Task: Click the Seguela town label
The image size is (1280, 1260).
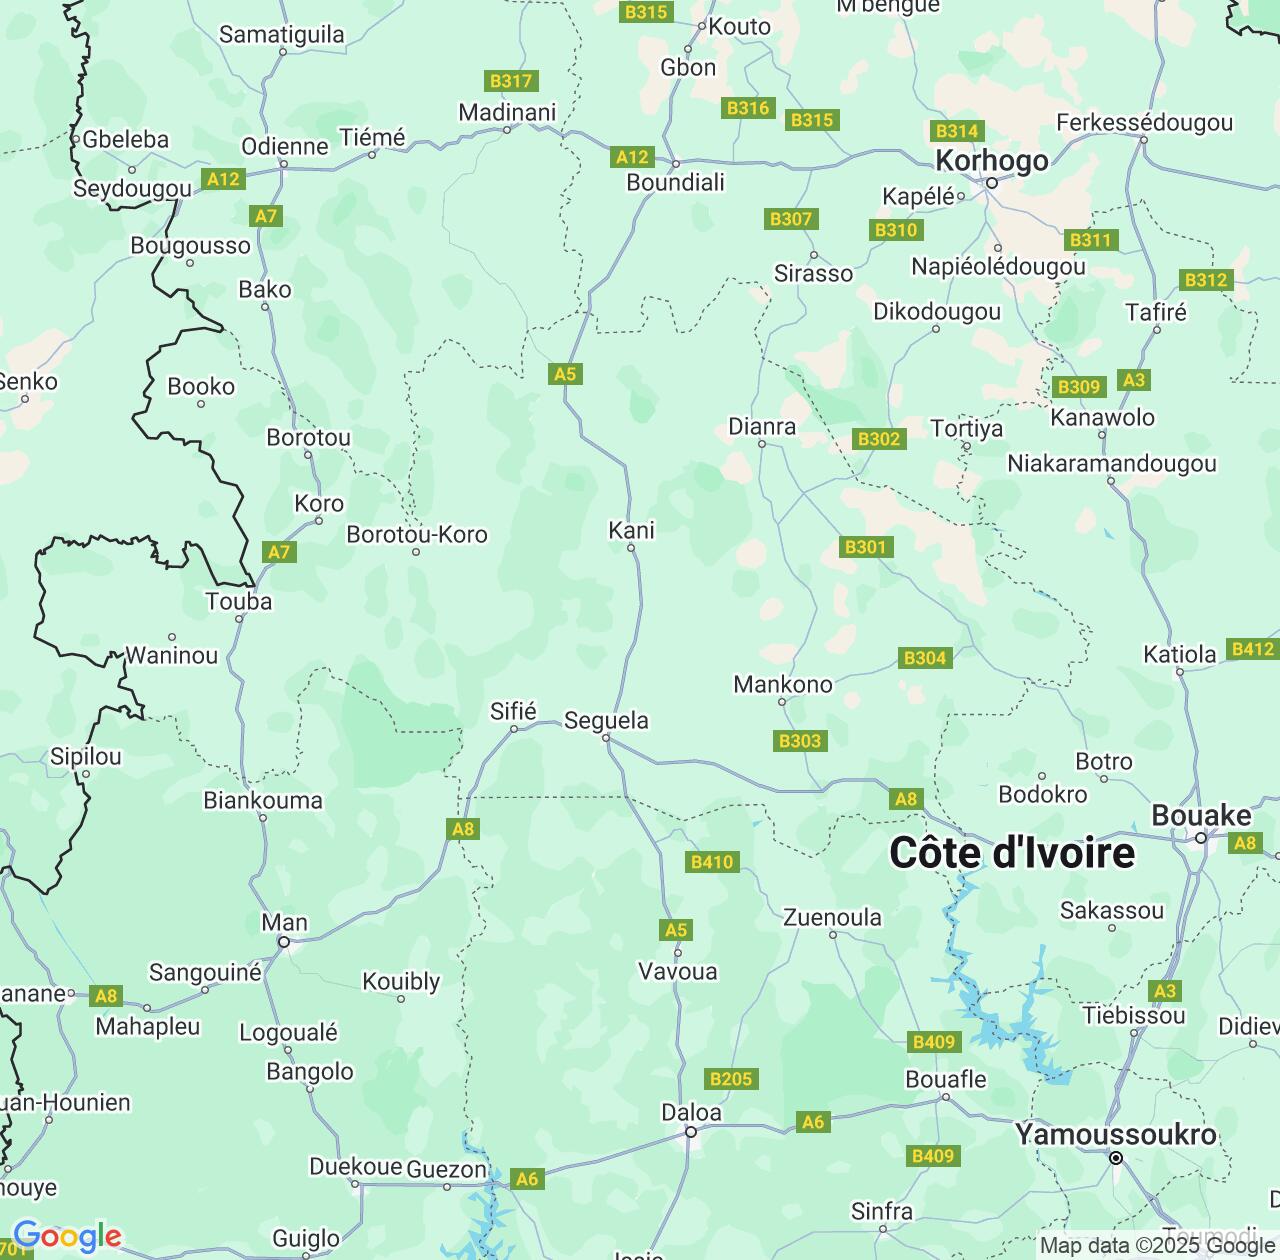Action: tap(607, 721)
